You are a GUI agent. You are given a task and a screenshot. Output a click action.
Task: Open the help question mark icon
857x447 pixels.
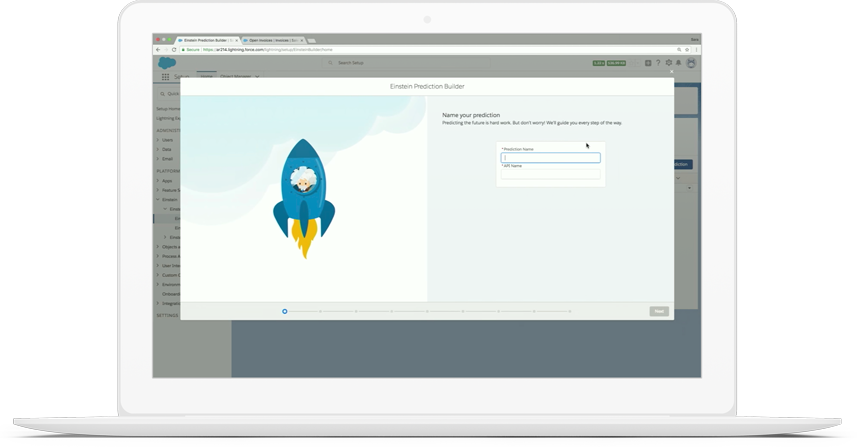(x=658, y=63)
